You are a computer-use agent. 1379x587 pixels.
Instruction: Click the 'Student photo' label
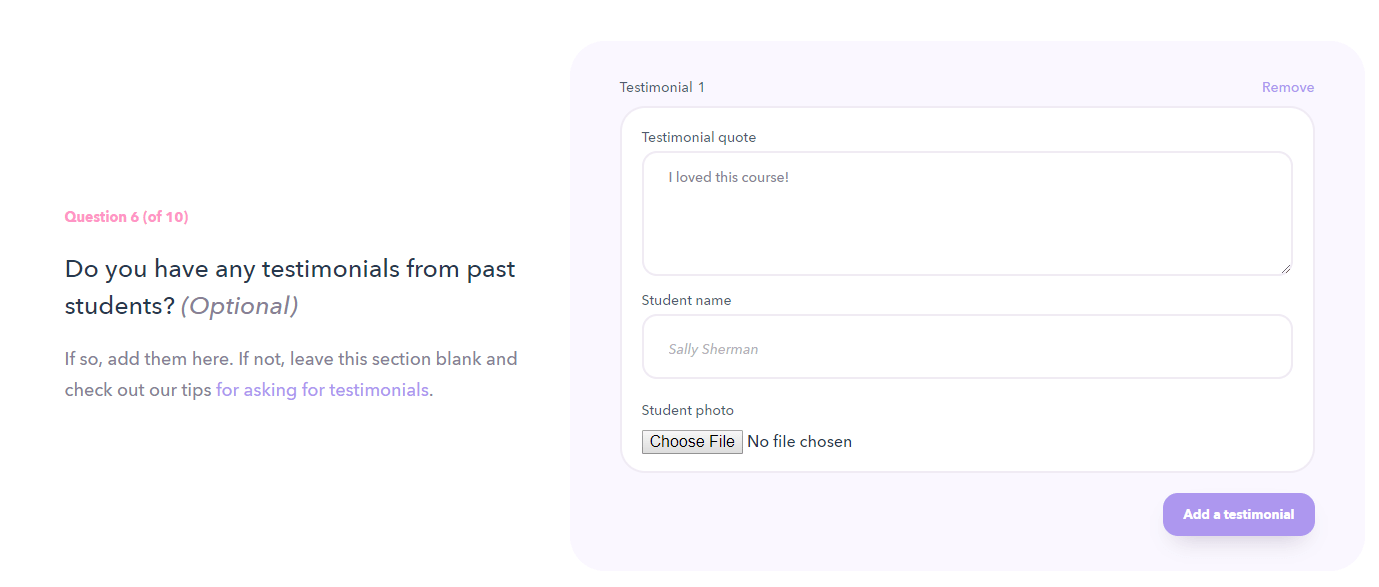pos(687,410)
